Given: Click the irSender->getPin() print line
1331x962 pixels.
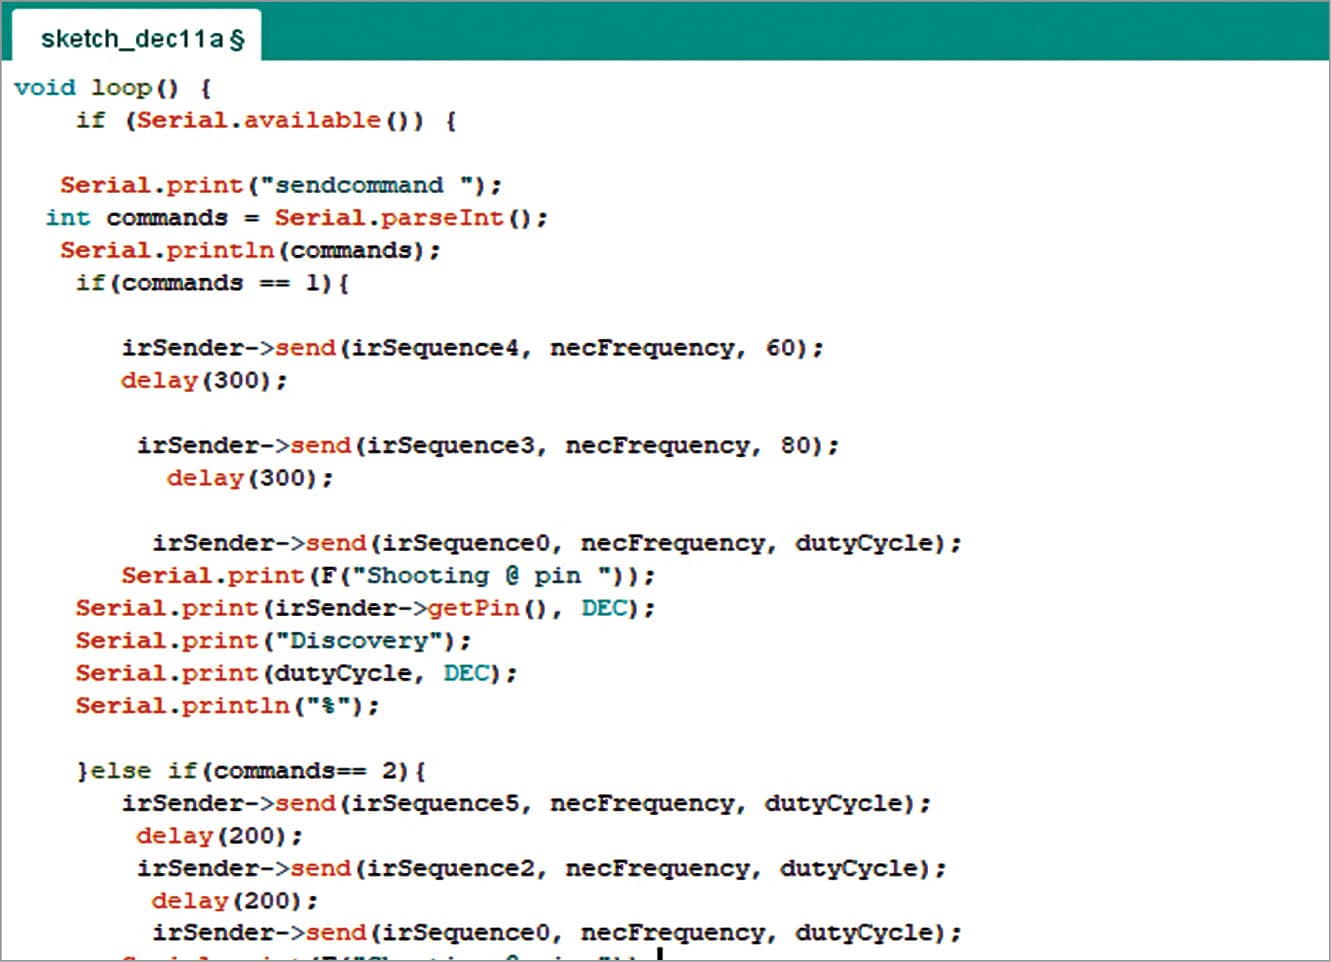Looking at the screenshot, I should pos(365,608).
